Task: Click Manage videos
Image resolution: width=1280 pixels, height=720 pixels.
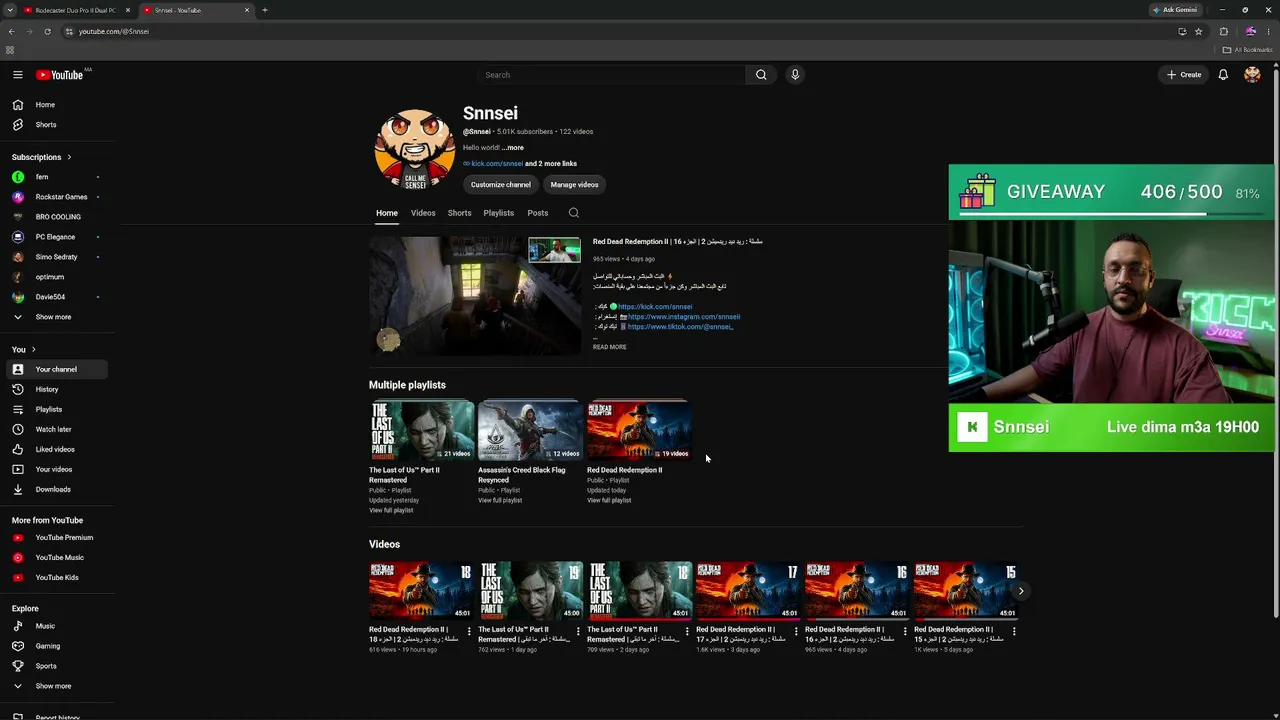Action: (x=574, y=185)
